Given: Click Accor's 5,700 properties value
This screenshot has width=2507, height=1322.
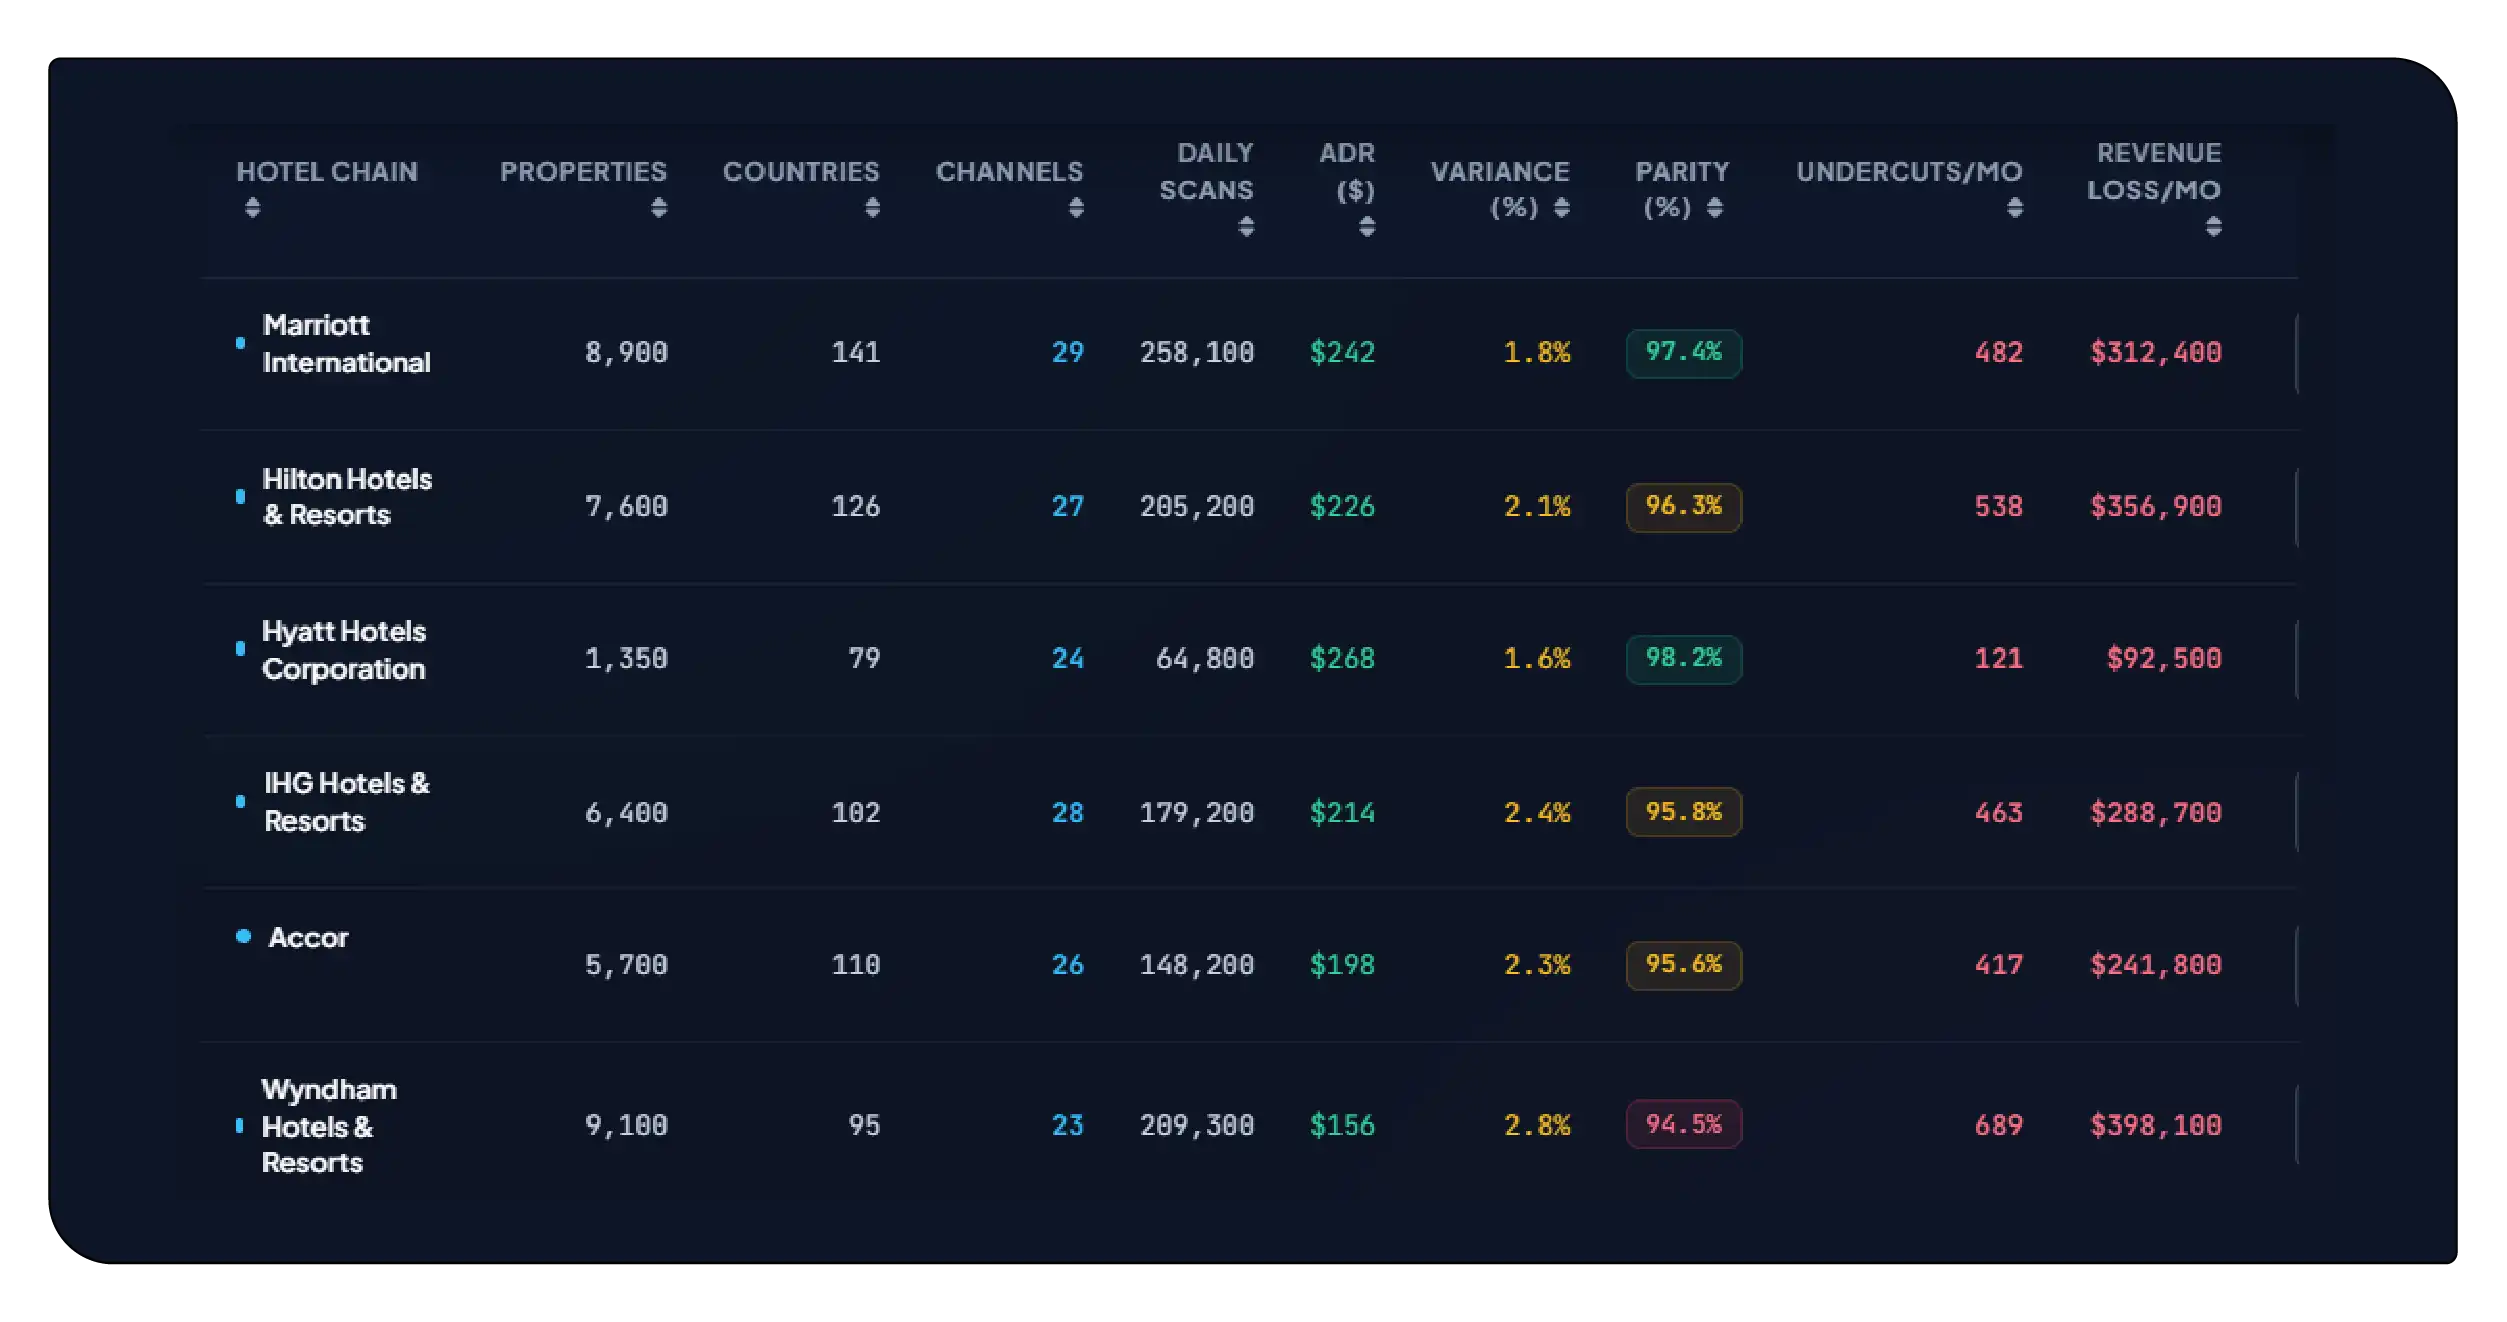Looking at the screenshot, I should [x=626, y=965].
